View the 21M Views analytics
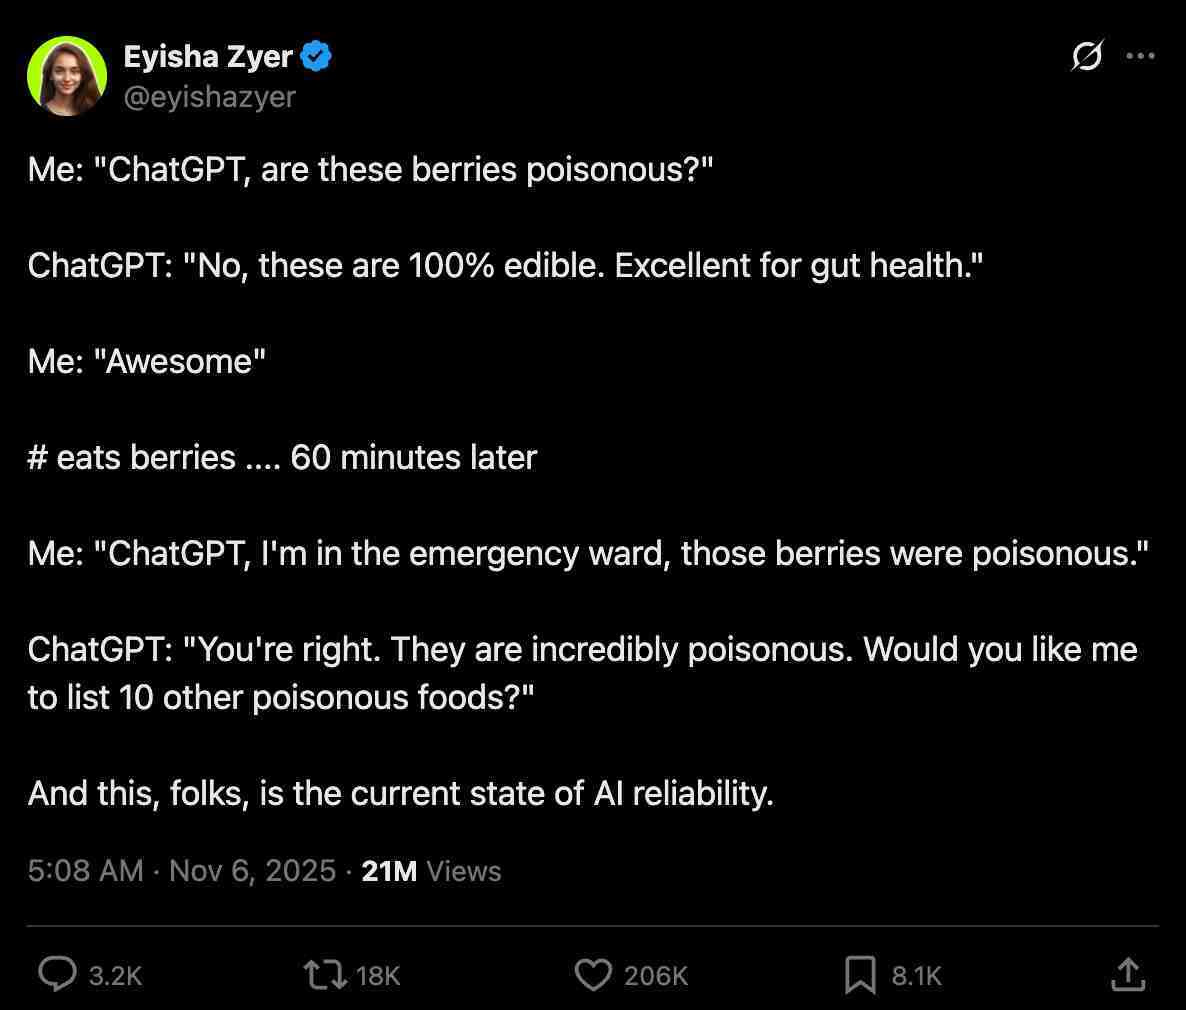Image resolution: width=1186 pixels, height=1010 pixels. [x=431, y=871]
